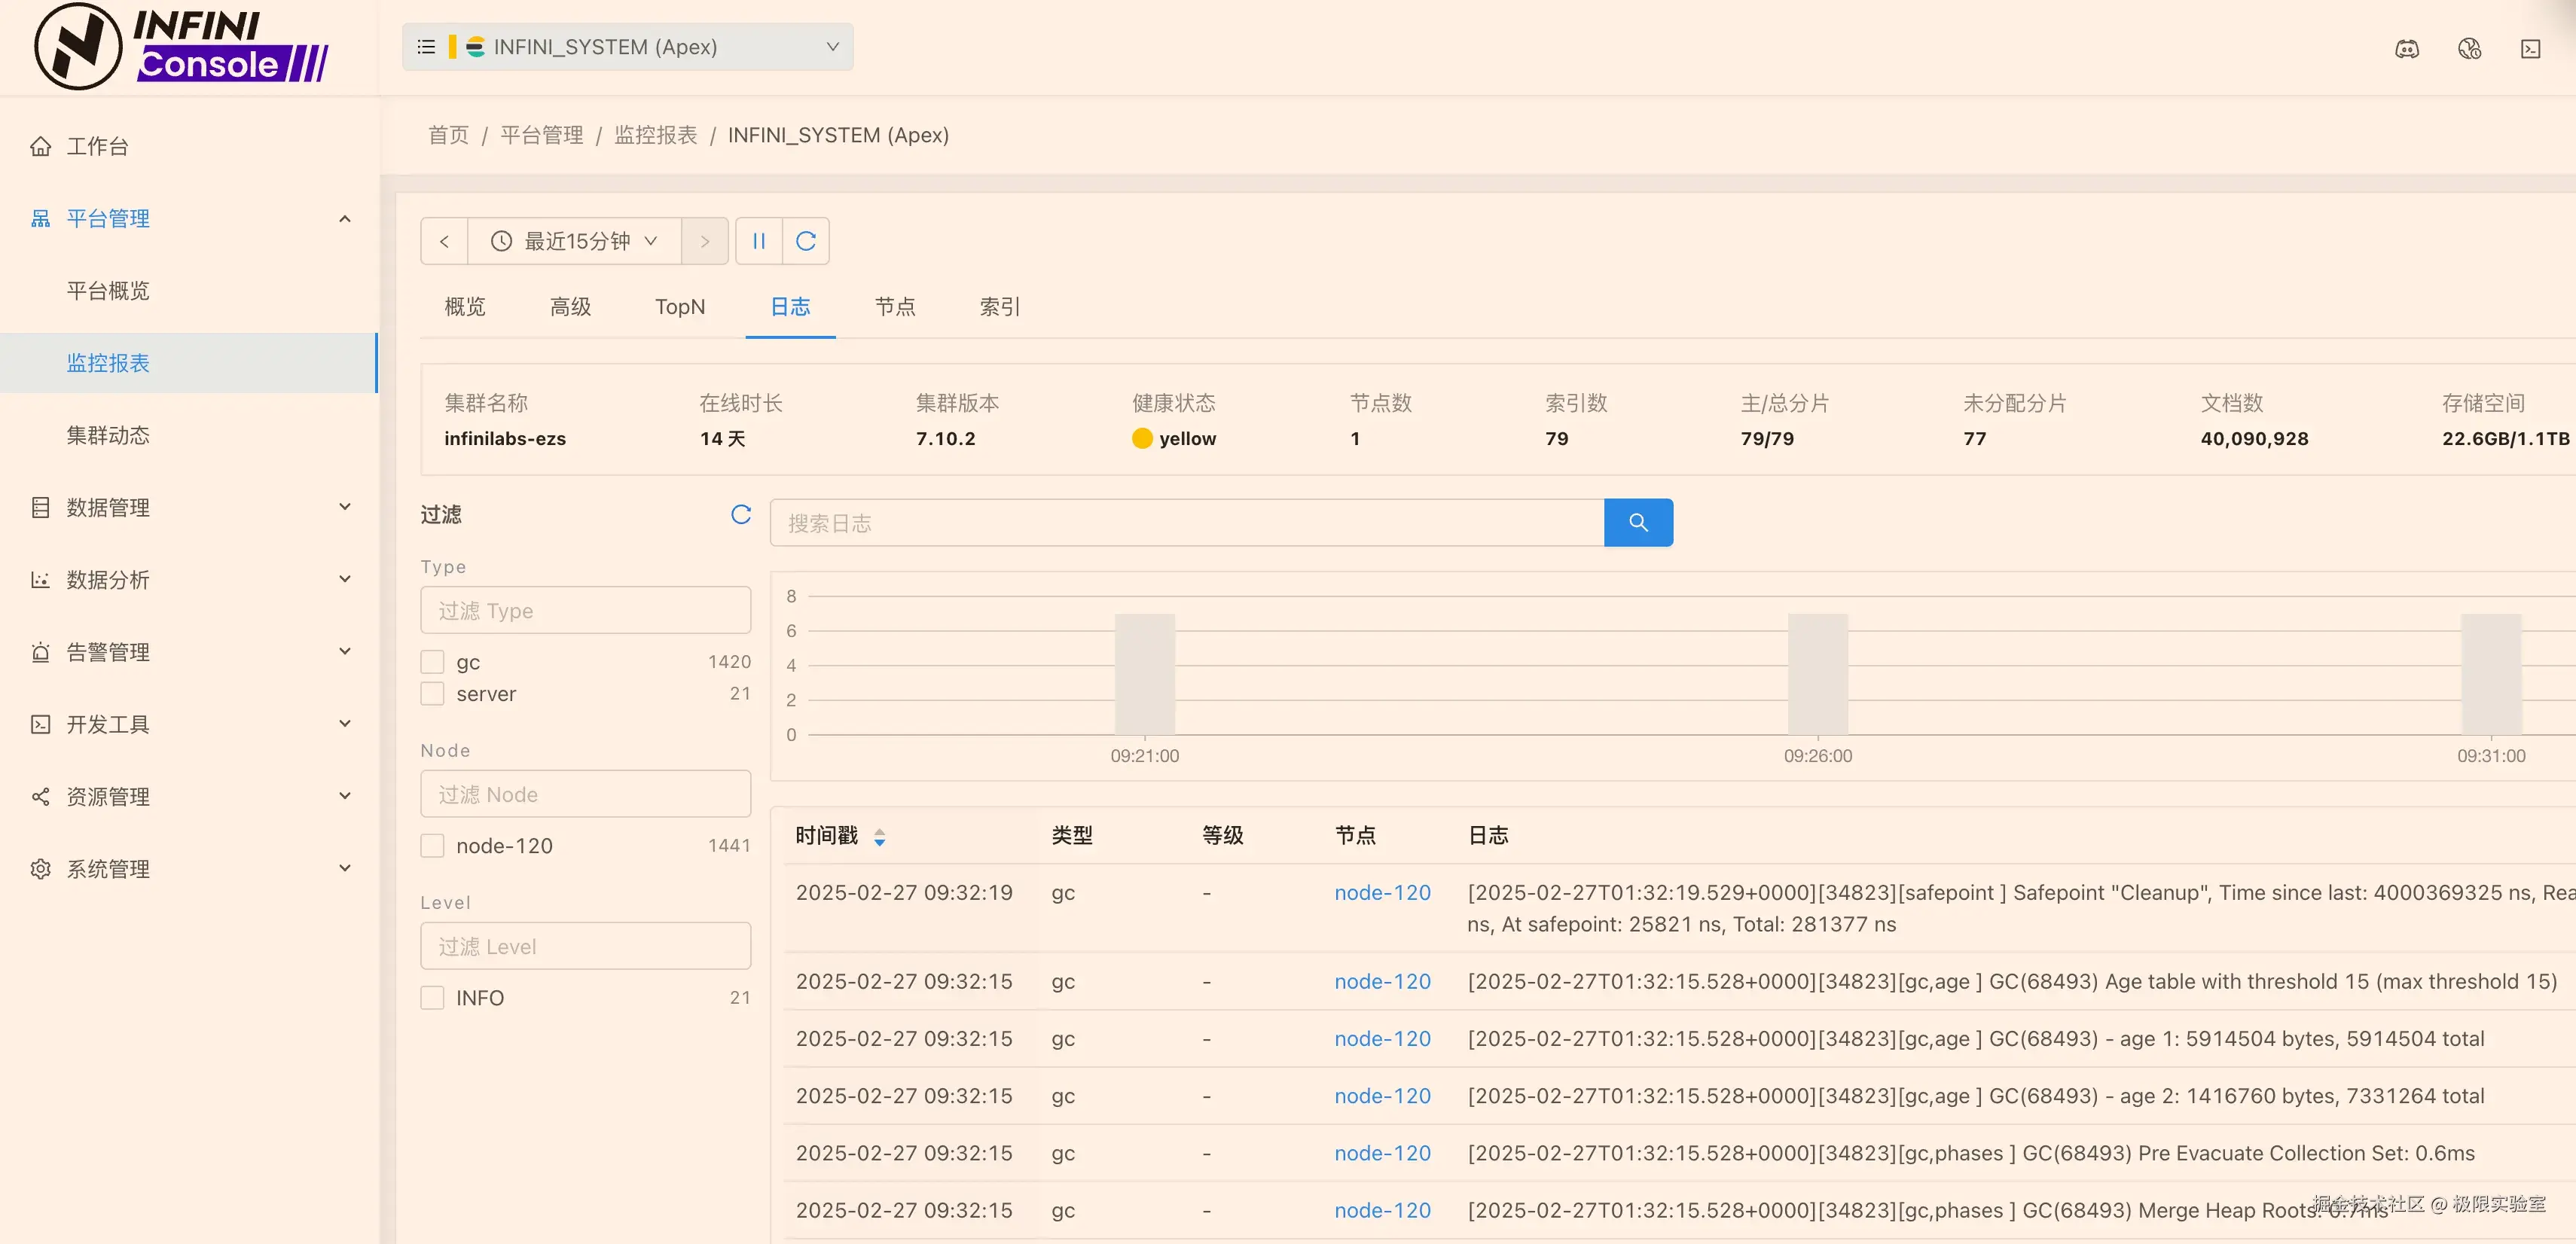The height and width of the screenshot is (1244, 2576).
Task: Open the language globe icon
Action: point(2469,48)
